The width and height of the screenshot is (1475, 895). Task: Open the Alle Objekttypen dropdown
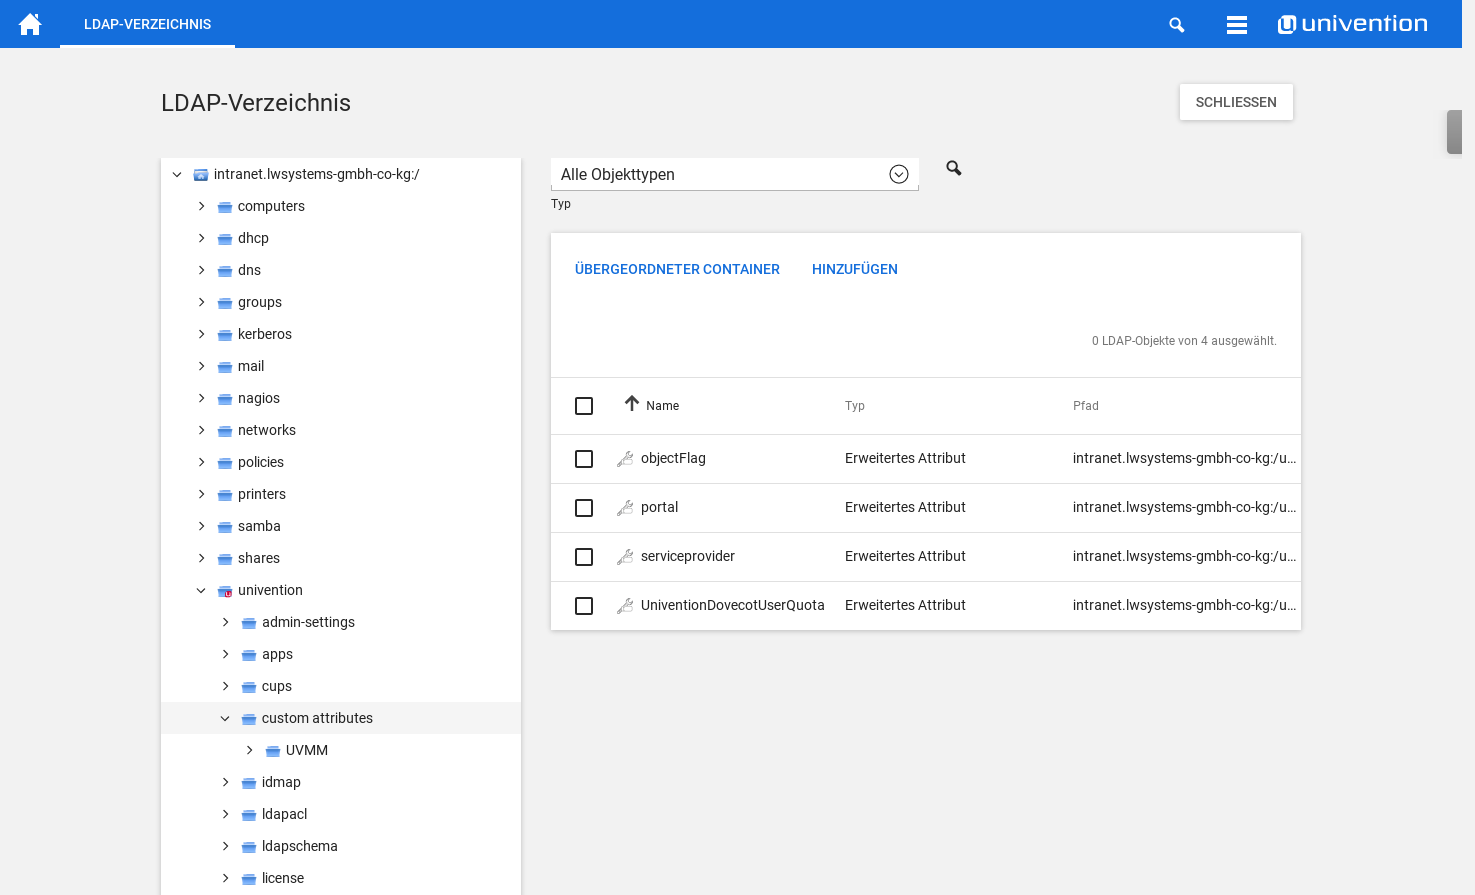(x=734, y=174)
